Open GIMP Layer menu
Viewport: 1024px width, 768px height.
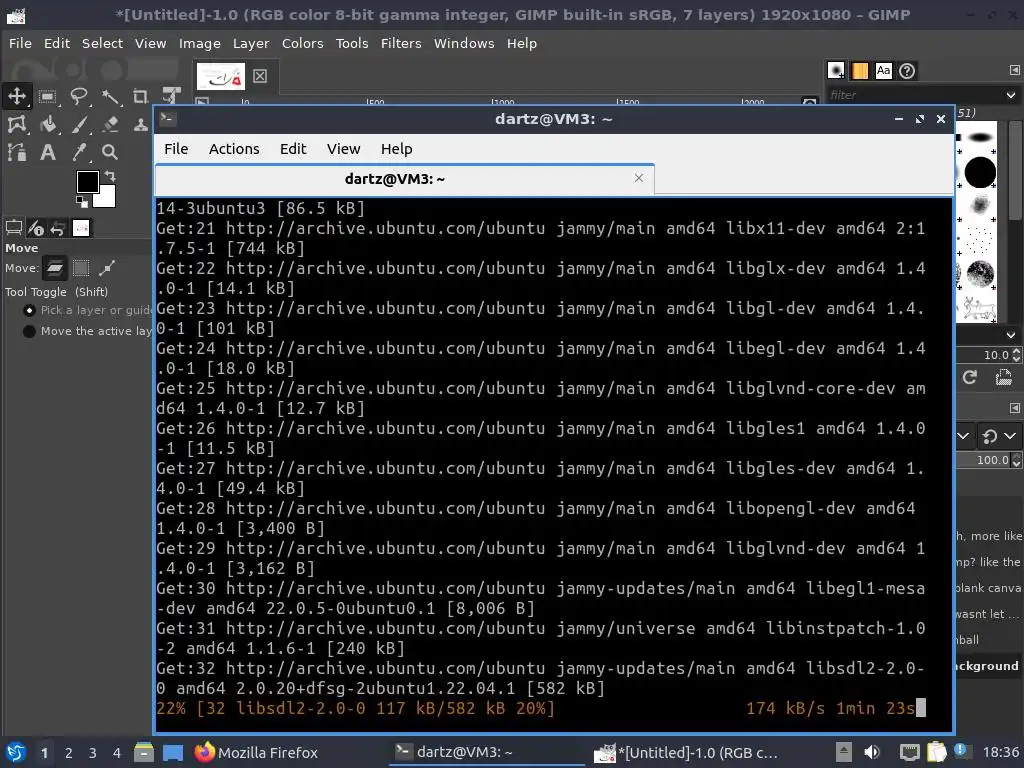point(251,43)
